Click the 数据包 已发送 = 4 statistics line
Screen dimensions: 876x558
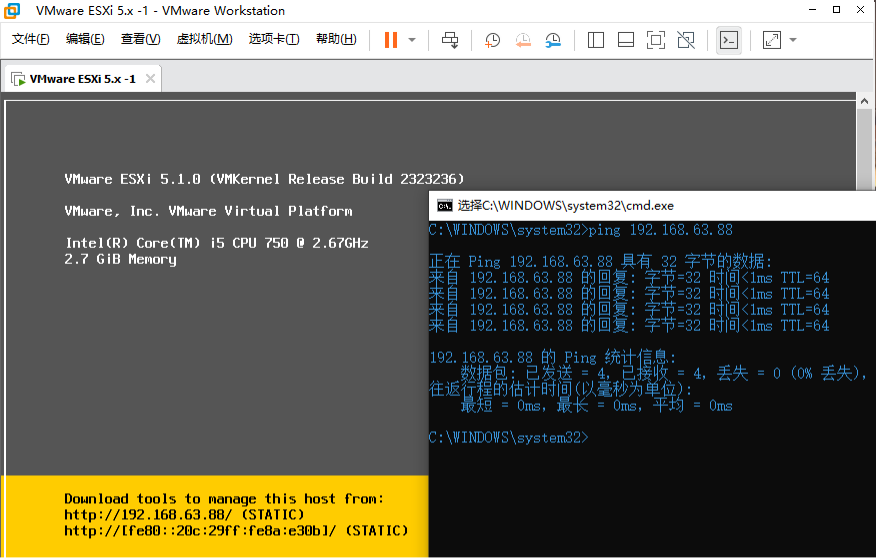click(663, 373)
